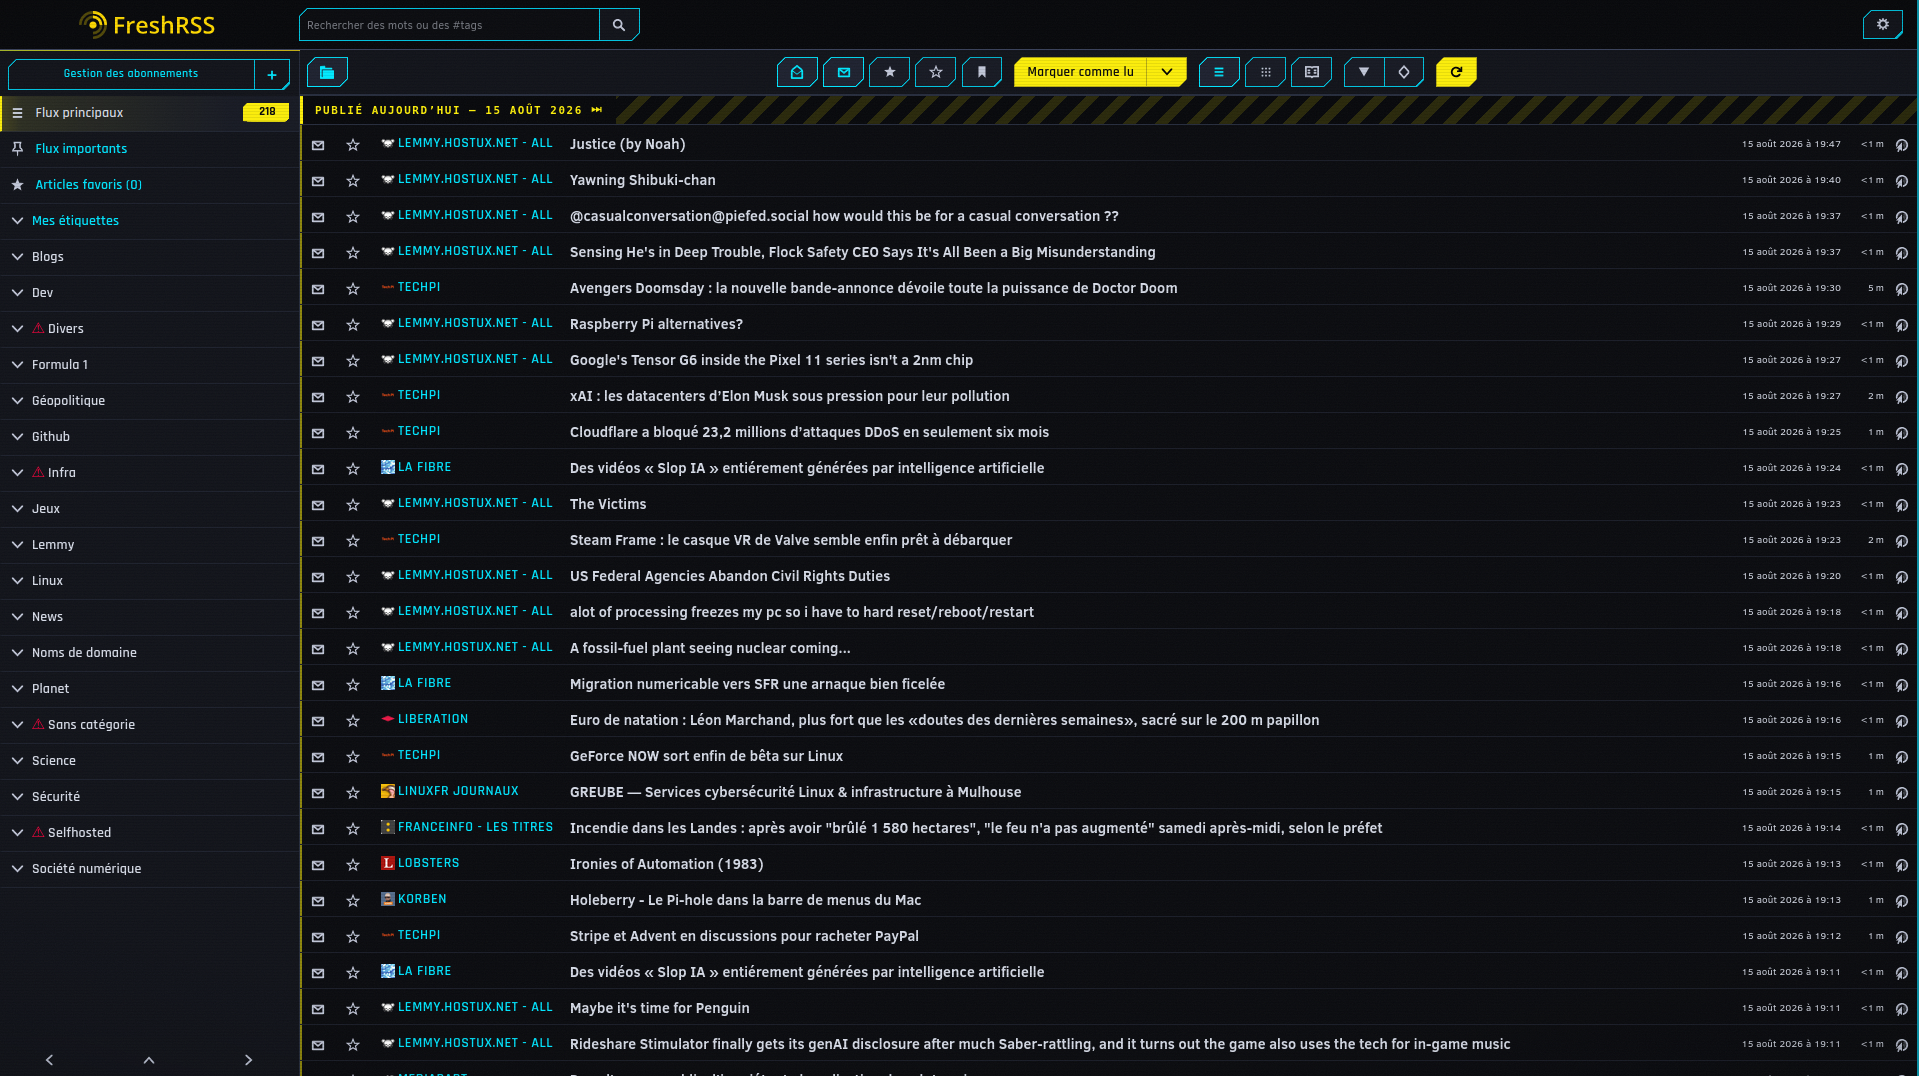1919x1076 pixels.
Task: Open the link icon for 'The Victims'
Action: (1901, 505)
